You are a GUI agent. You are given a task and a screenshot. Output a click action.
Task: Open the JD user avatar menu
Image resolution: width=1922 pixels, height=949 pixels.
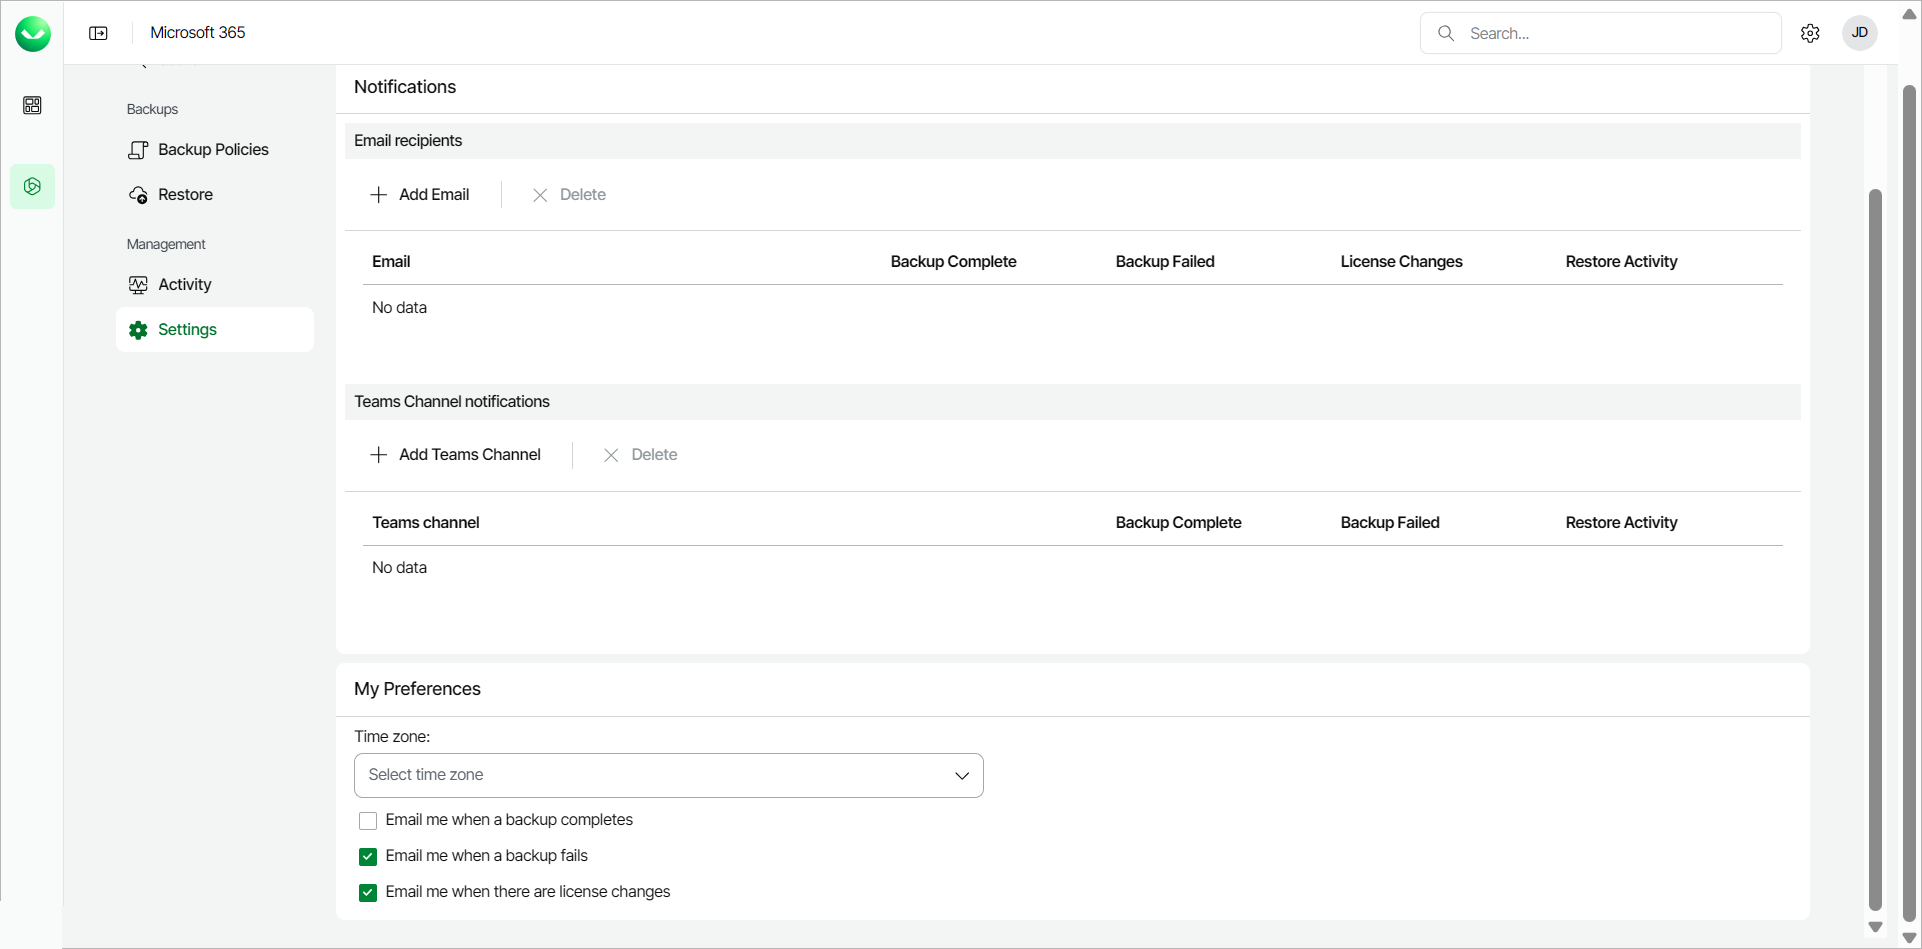click(x=1859, y=33)
